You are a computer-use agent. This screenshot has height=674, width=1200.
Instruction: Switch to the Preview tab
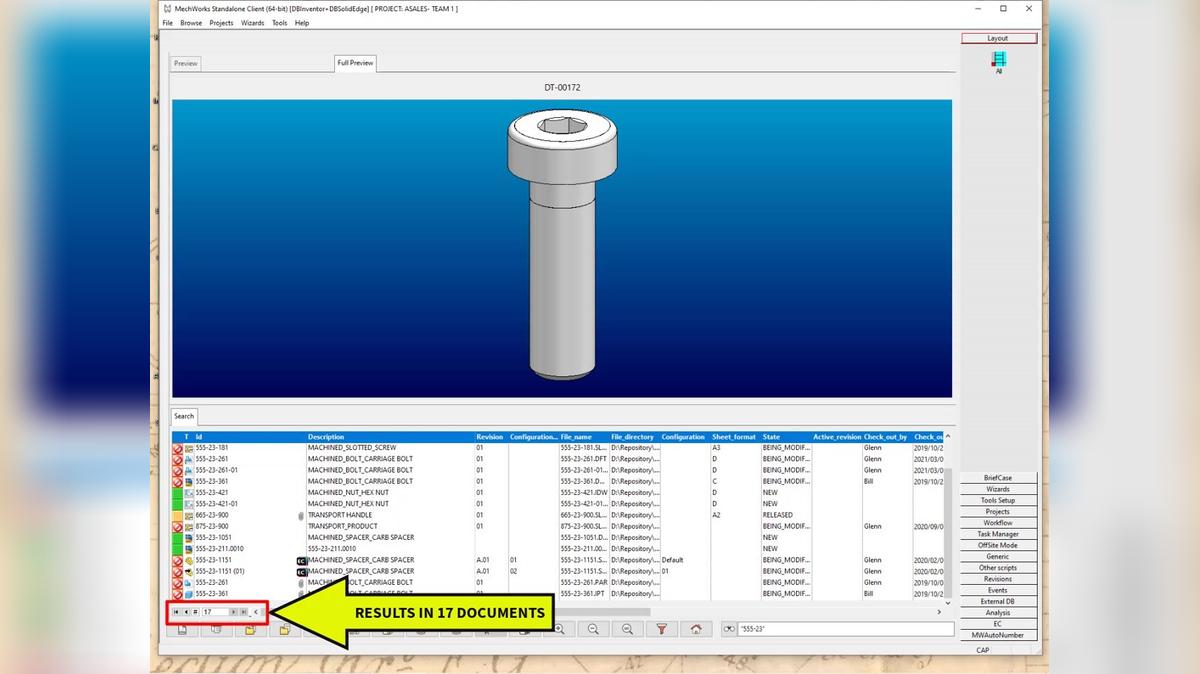pyautogui.click(x=186, y=63)
